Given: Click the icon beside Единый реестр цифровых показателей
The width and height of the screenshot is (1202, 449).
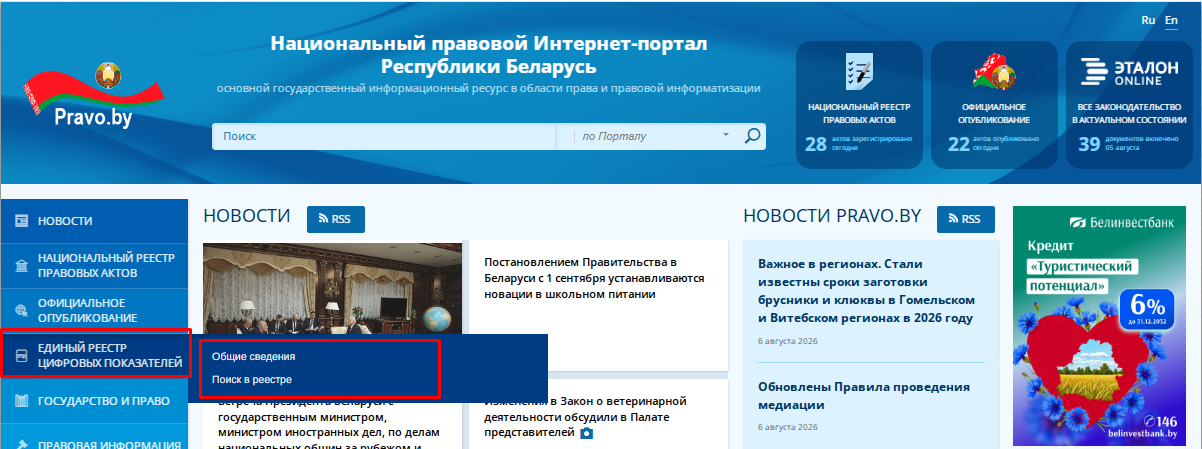Looking at the screenshot, I should [x=20, y=354].
